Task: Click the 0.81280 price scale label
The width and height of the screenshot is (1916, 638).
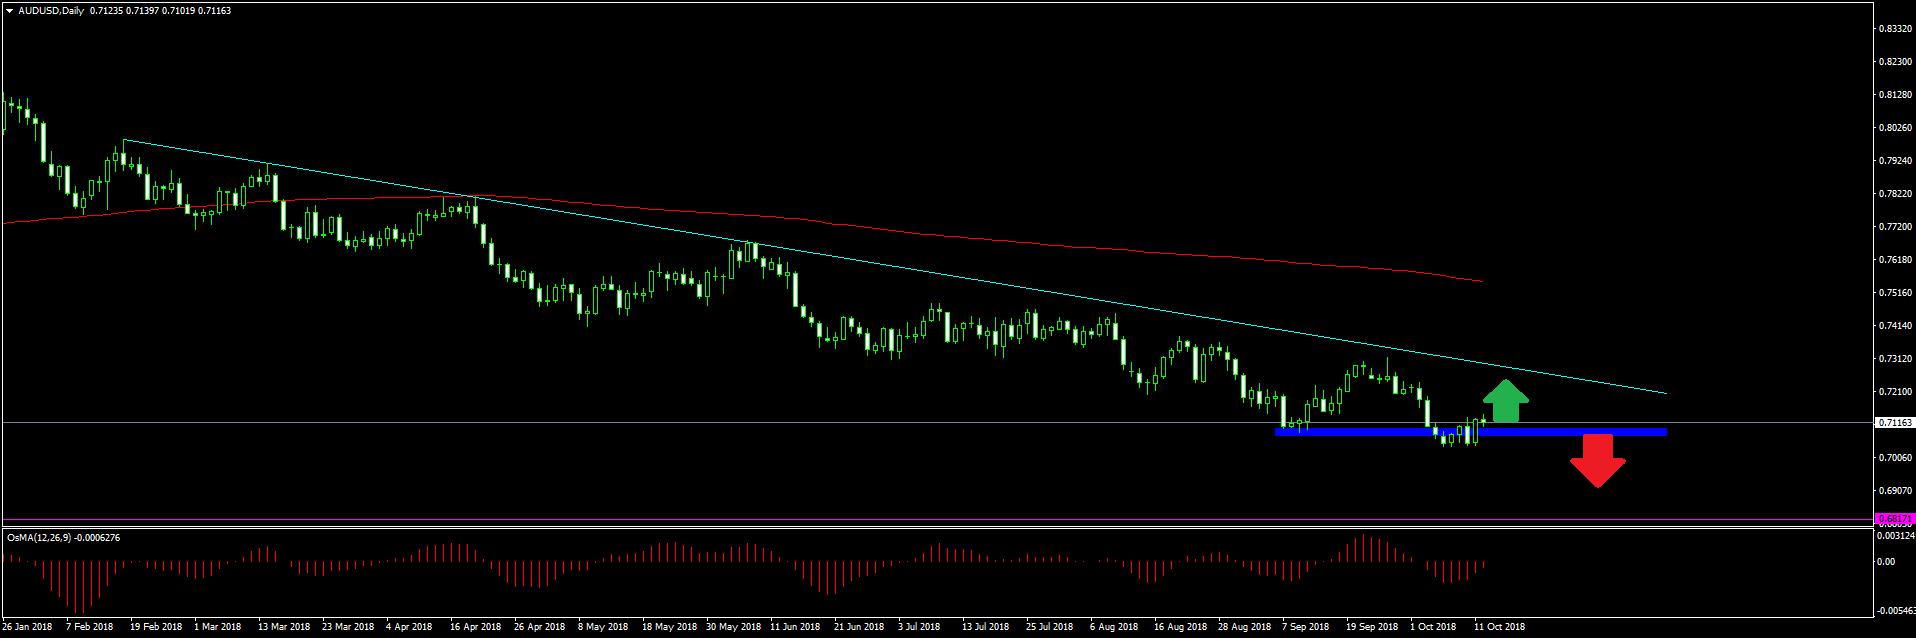Action: (x=1896, y=95)
